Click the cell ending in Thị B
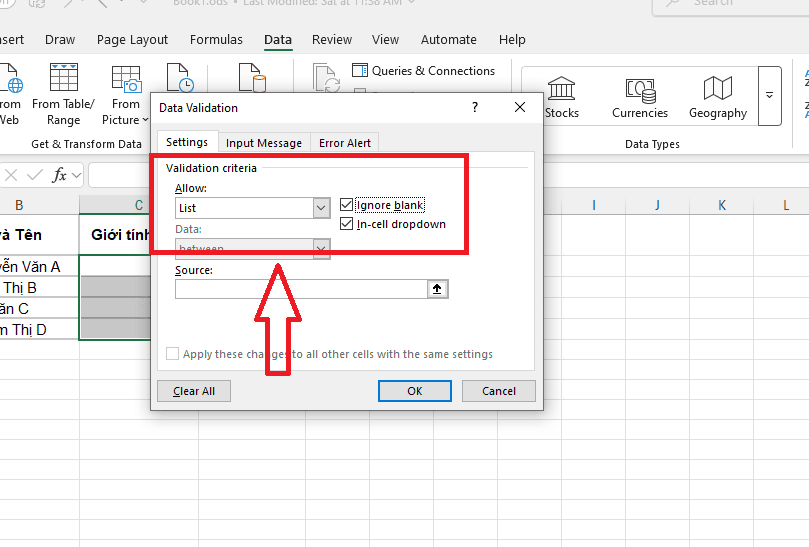The width and height of the screenshot is (809, 547). (39, 287)
